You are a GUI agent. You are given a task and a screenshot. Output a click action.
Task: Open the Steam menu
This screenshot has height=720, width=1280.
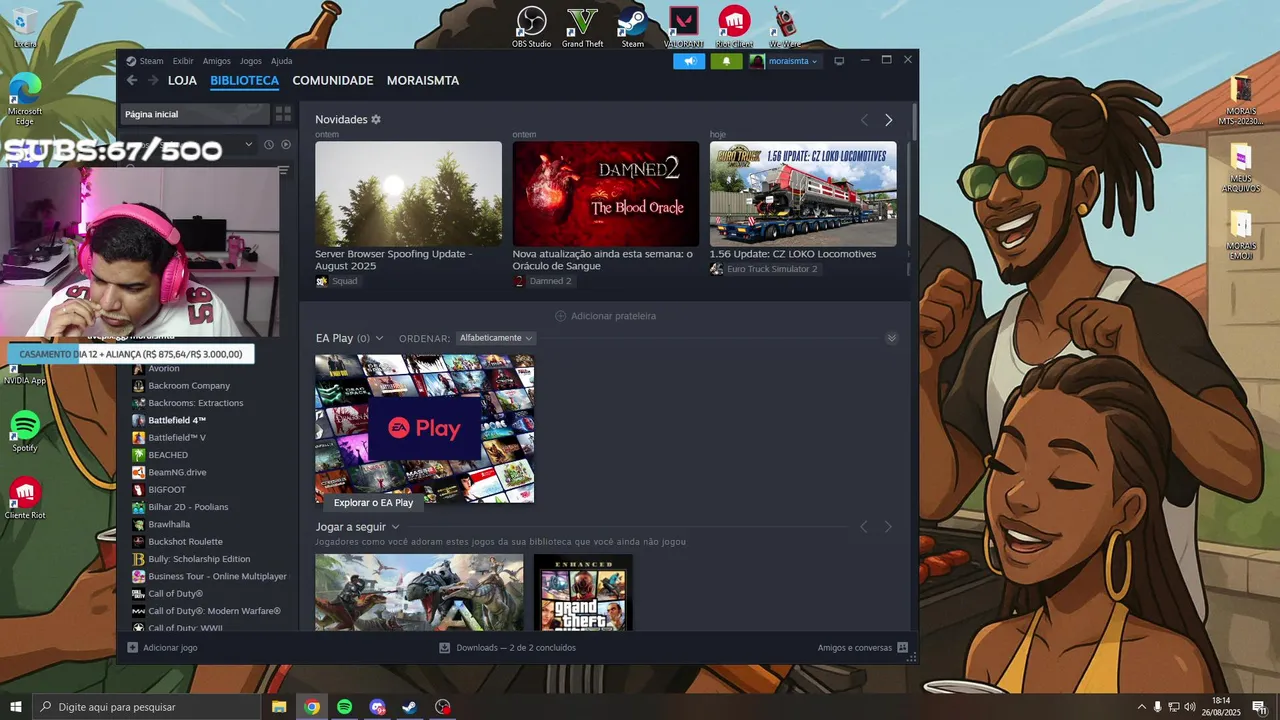(x=151, y=61)
